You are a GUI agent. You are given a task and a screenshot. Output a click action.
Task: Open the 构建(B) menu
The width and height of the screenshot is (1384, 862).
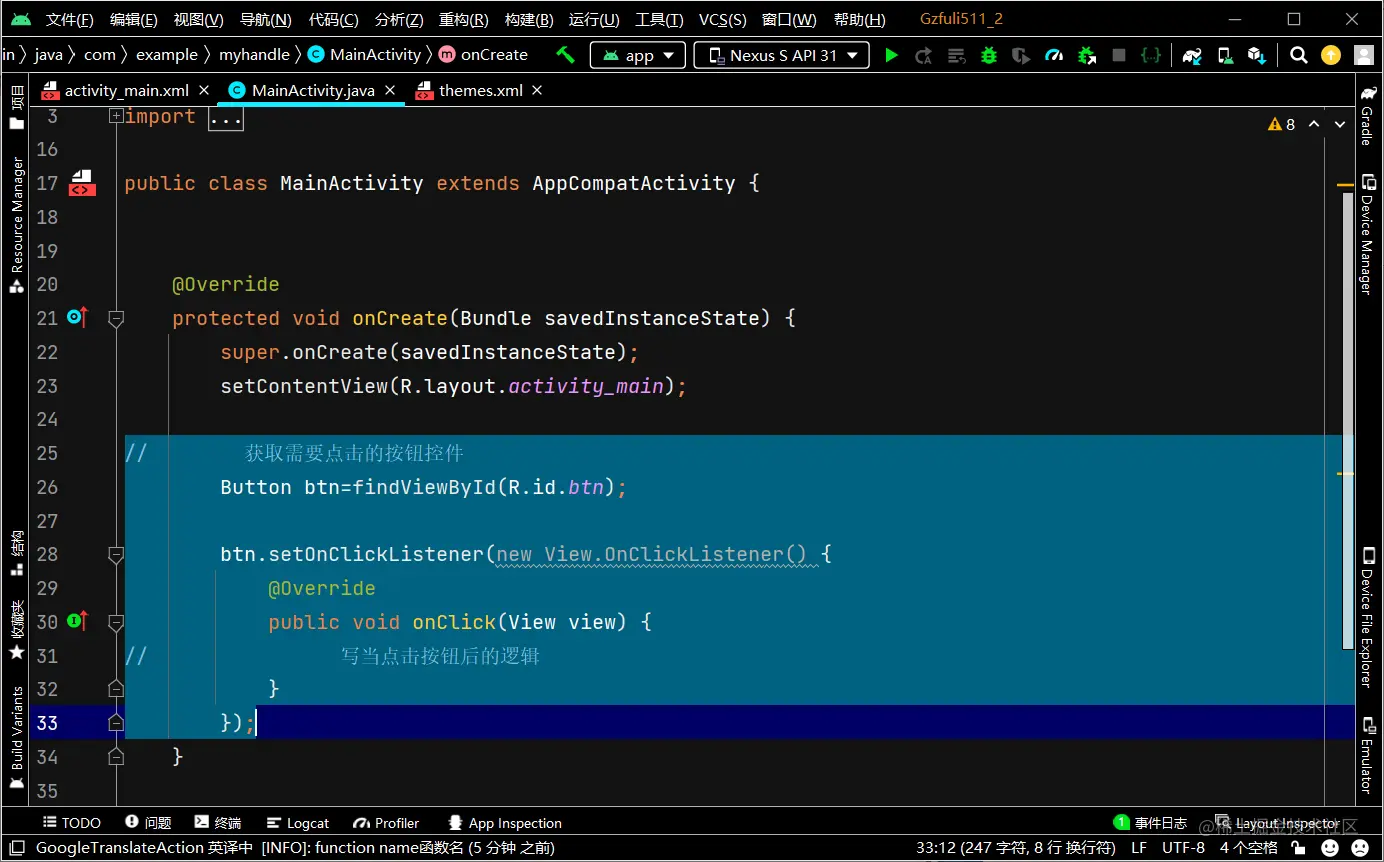(529, 19)
